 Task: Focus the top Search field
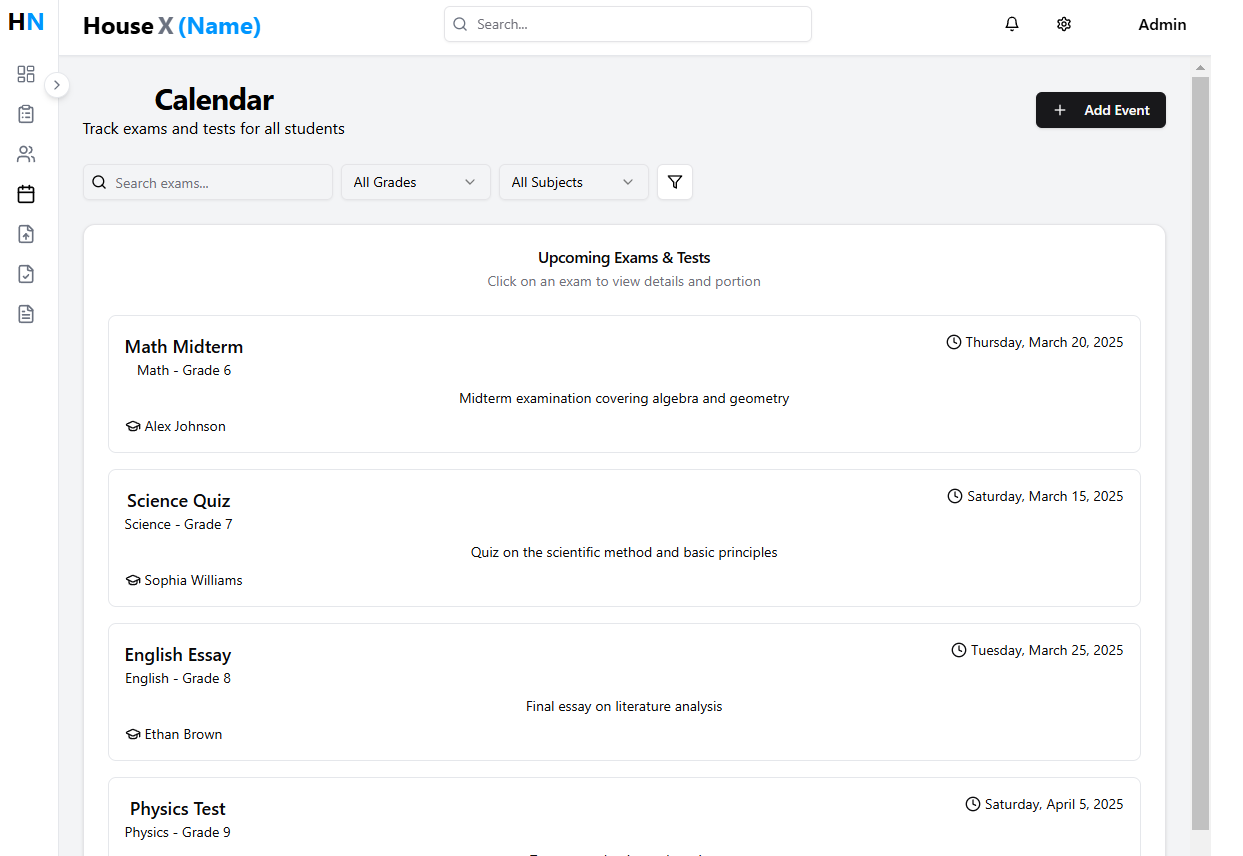click(x=628, y=24)
